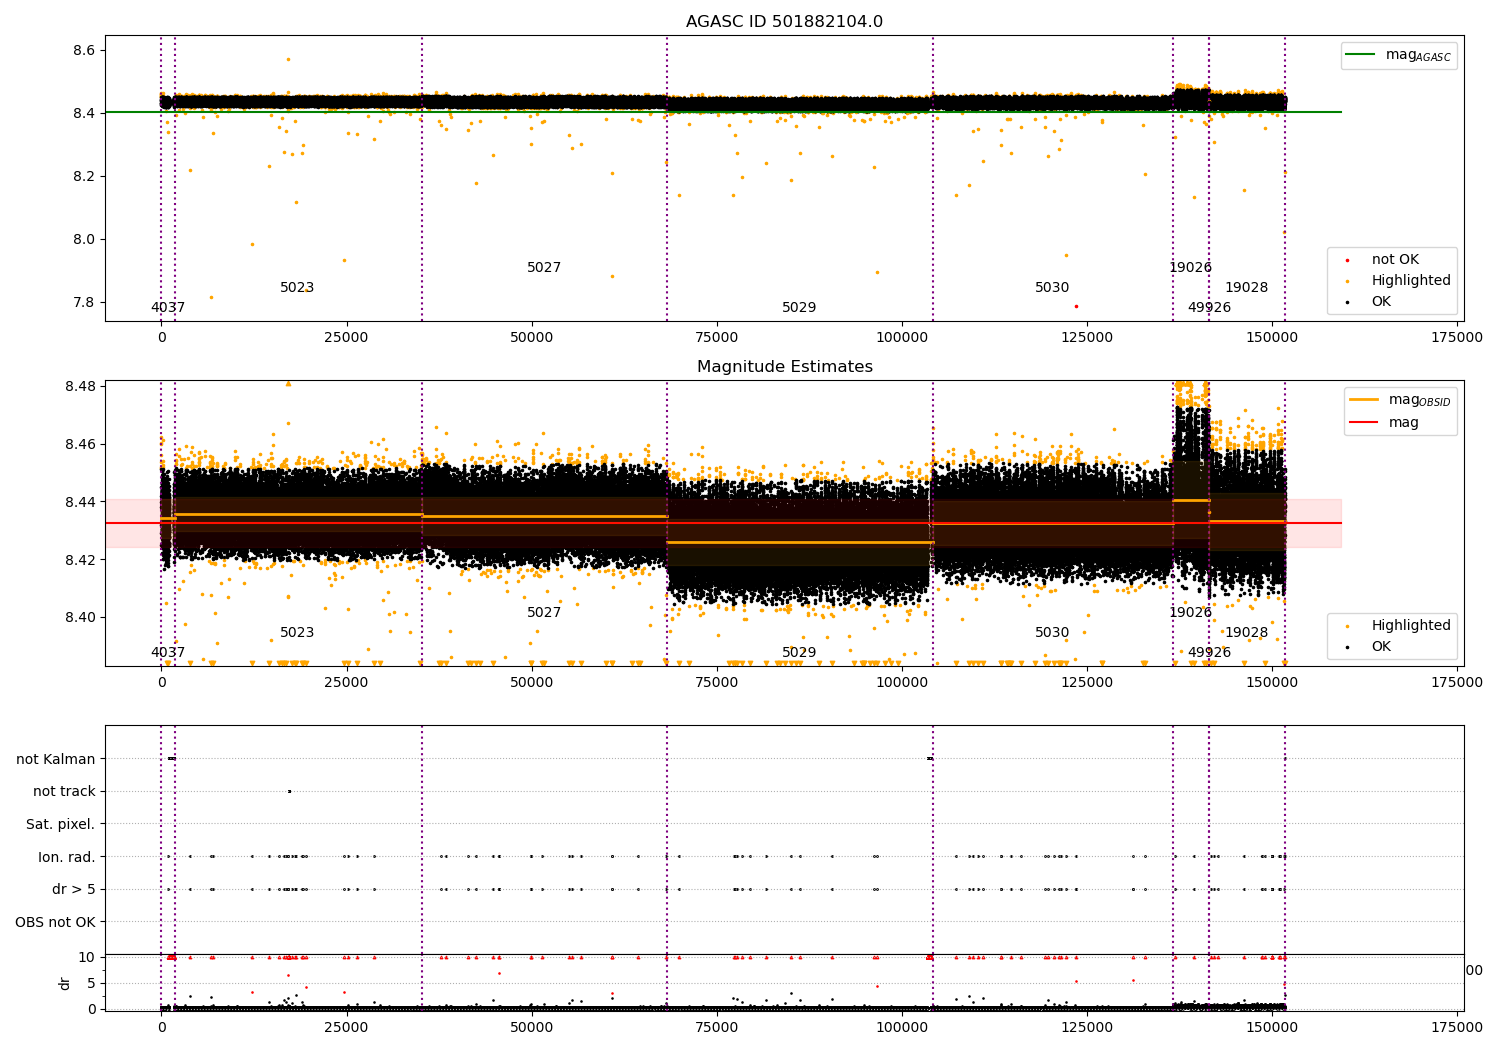Click OBSID label 5027 in Magnitude Estimates plot
The width and height of the screenshot is (1500, 1050).
point(544,613)
